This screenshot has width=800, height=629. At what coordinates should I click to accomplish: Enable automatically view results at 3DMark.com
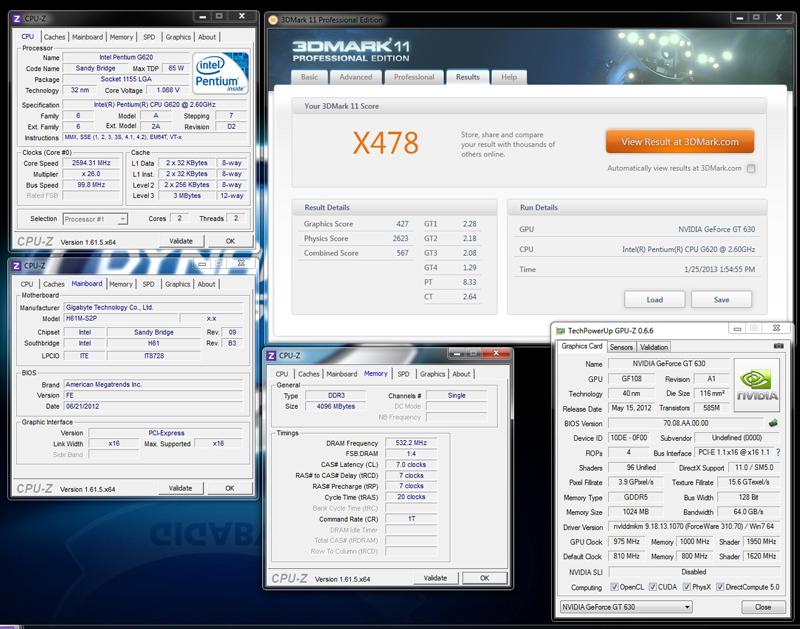(x=751, y=168)
